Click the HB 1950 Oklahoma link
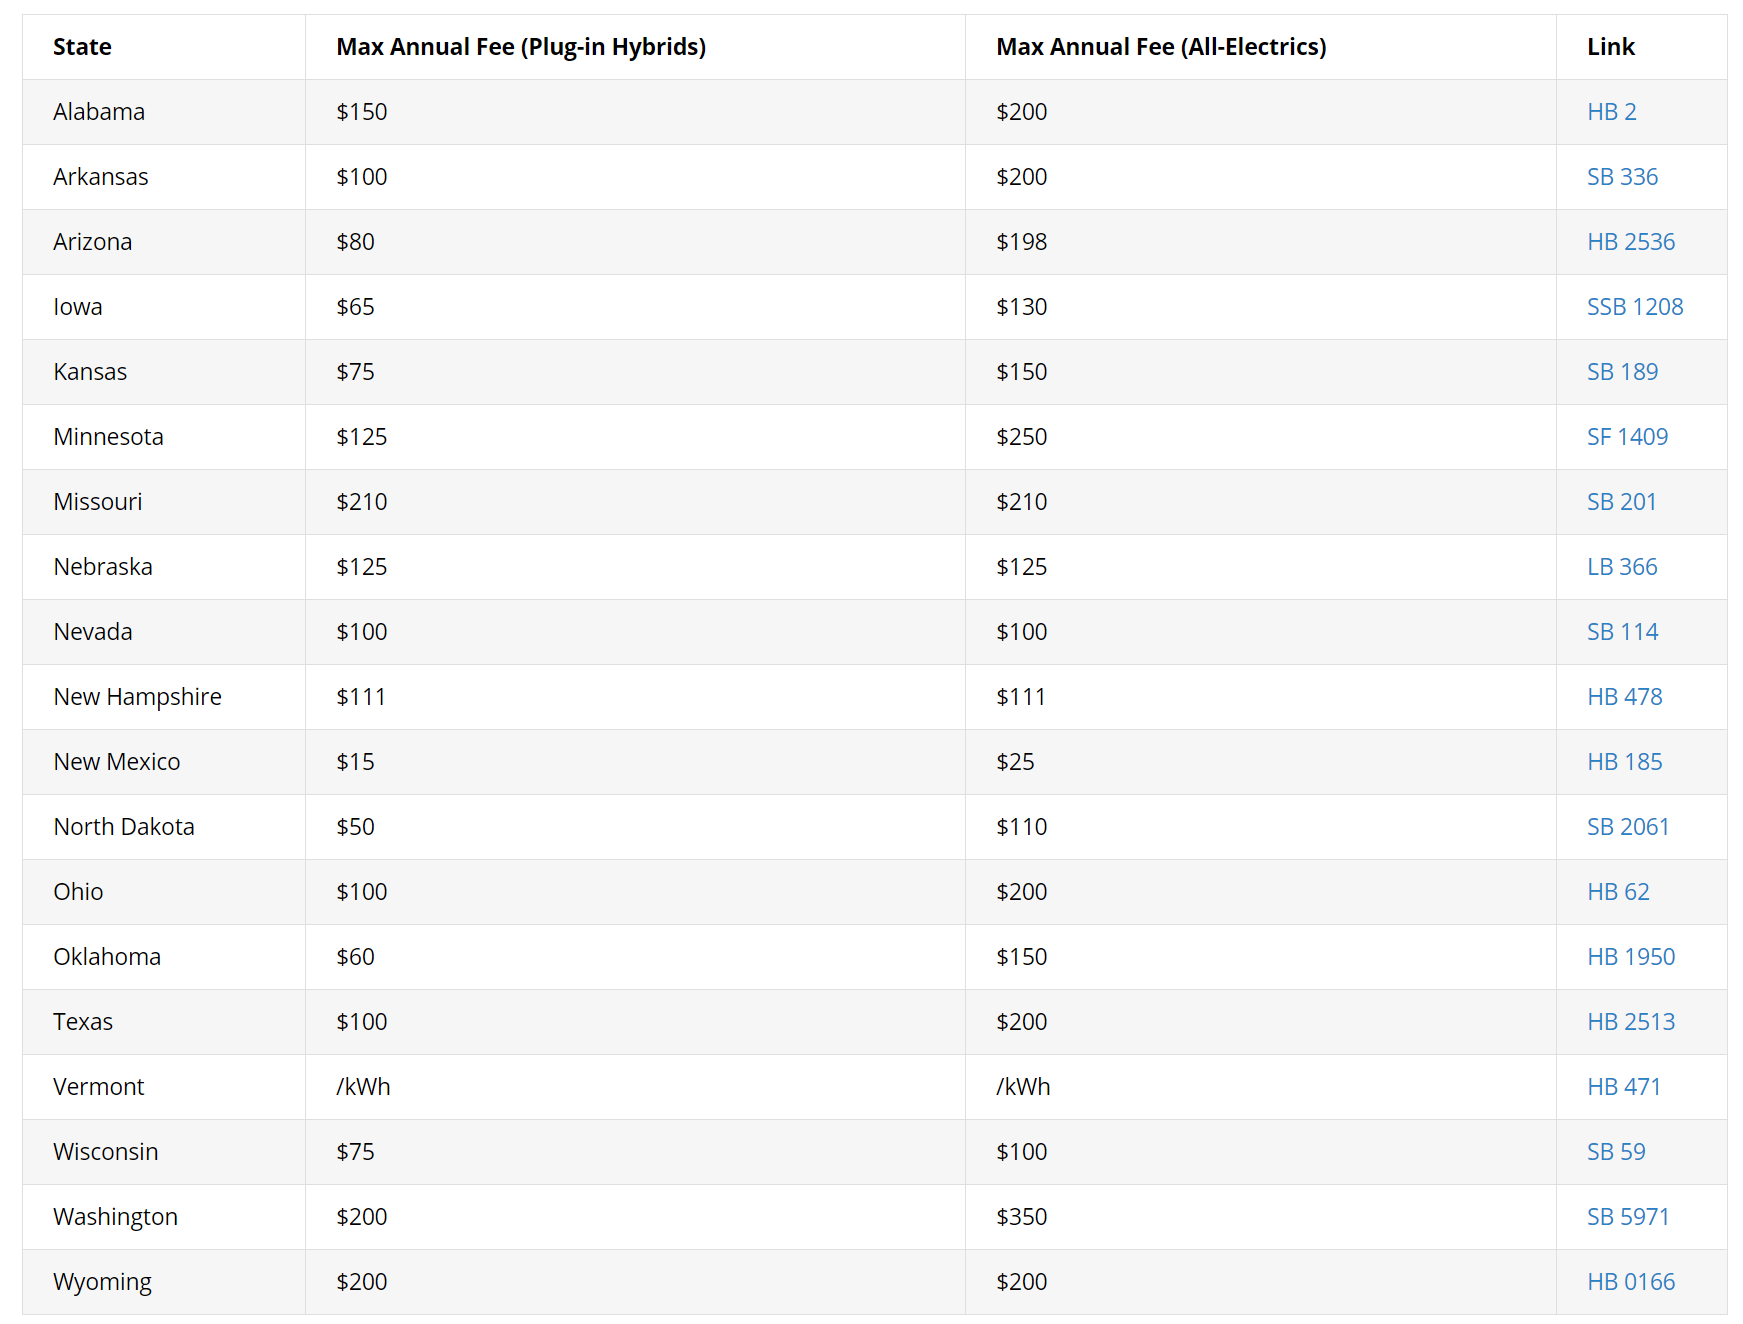 [x=1630, y=957]
